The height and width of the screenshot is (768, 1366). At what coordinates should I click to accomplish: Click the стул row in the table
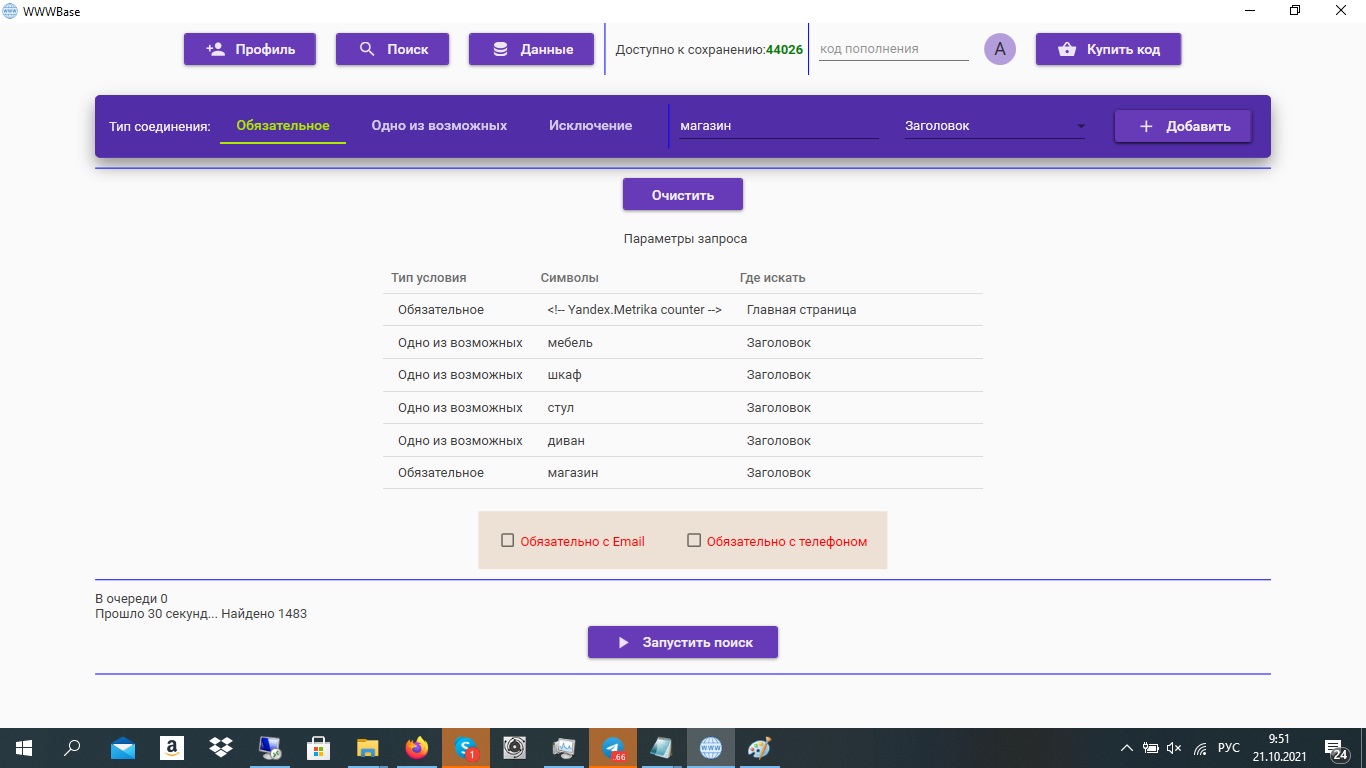point(683,408)
